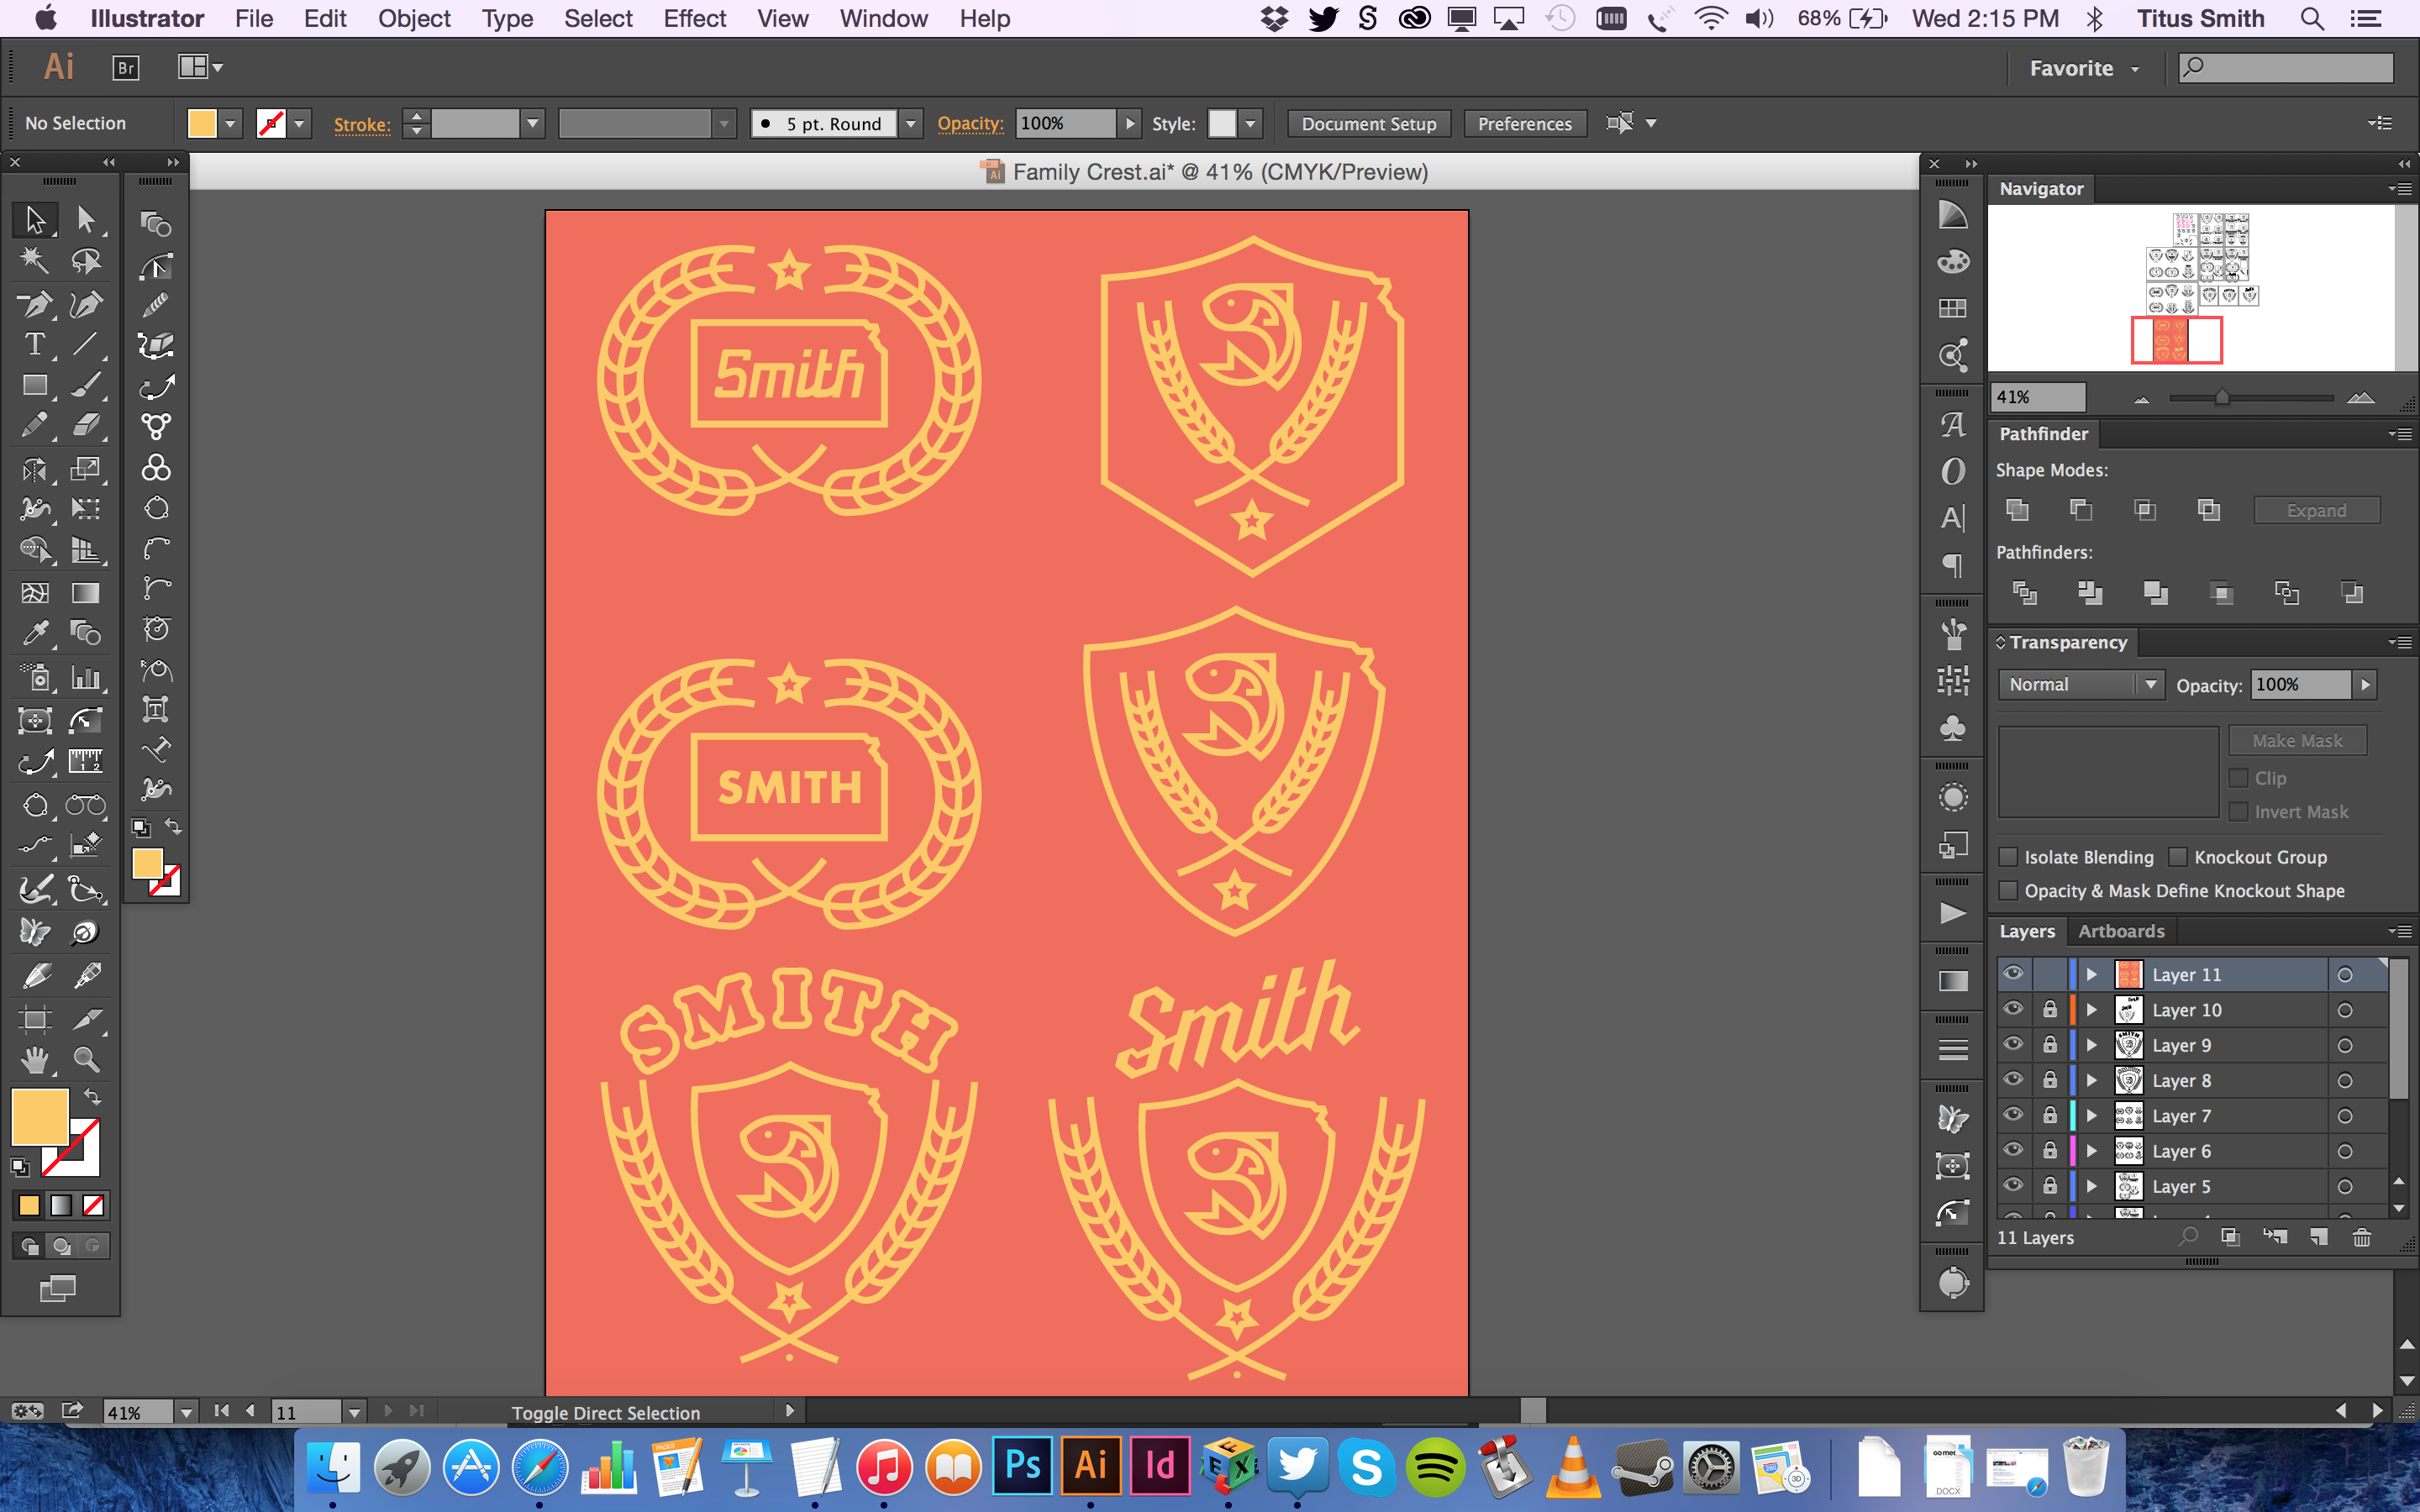Select the Column Graph tool
Screen dimensions: 2420x1512
pos(86,678)
